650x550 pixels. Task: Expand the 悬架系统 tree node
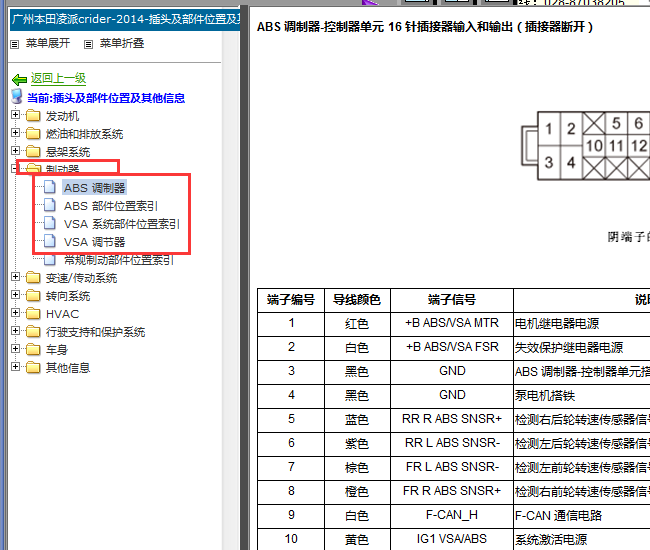tap(15, 150)
